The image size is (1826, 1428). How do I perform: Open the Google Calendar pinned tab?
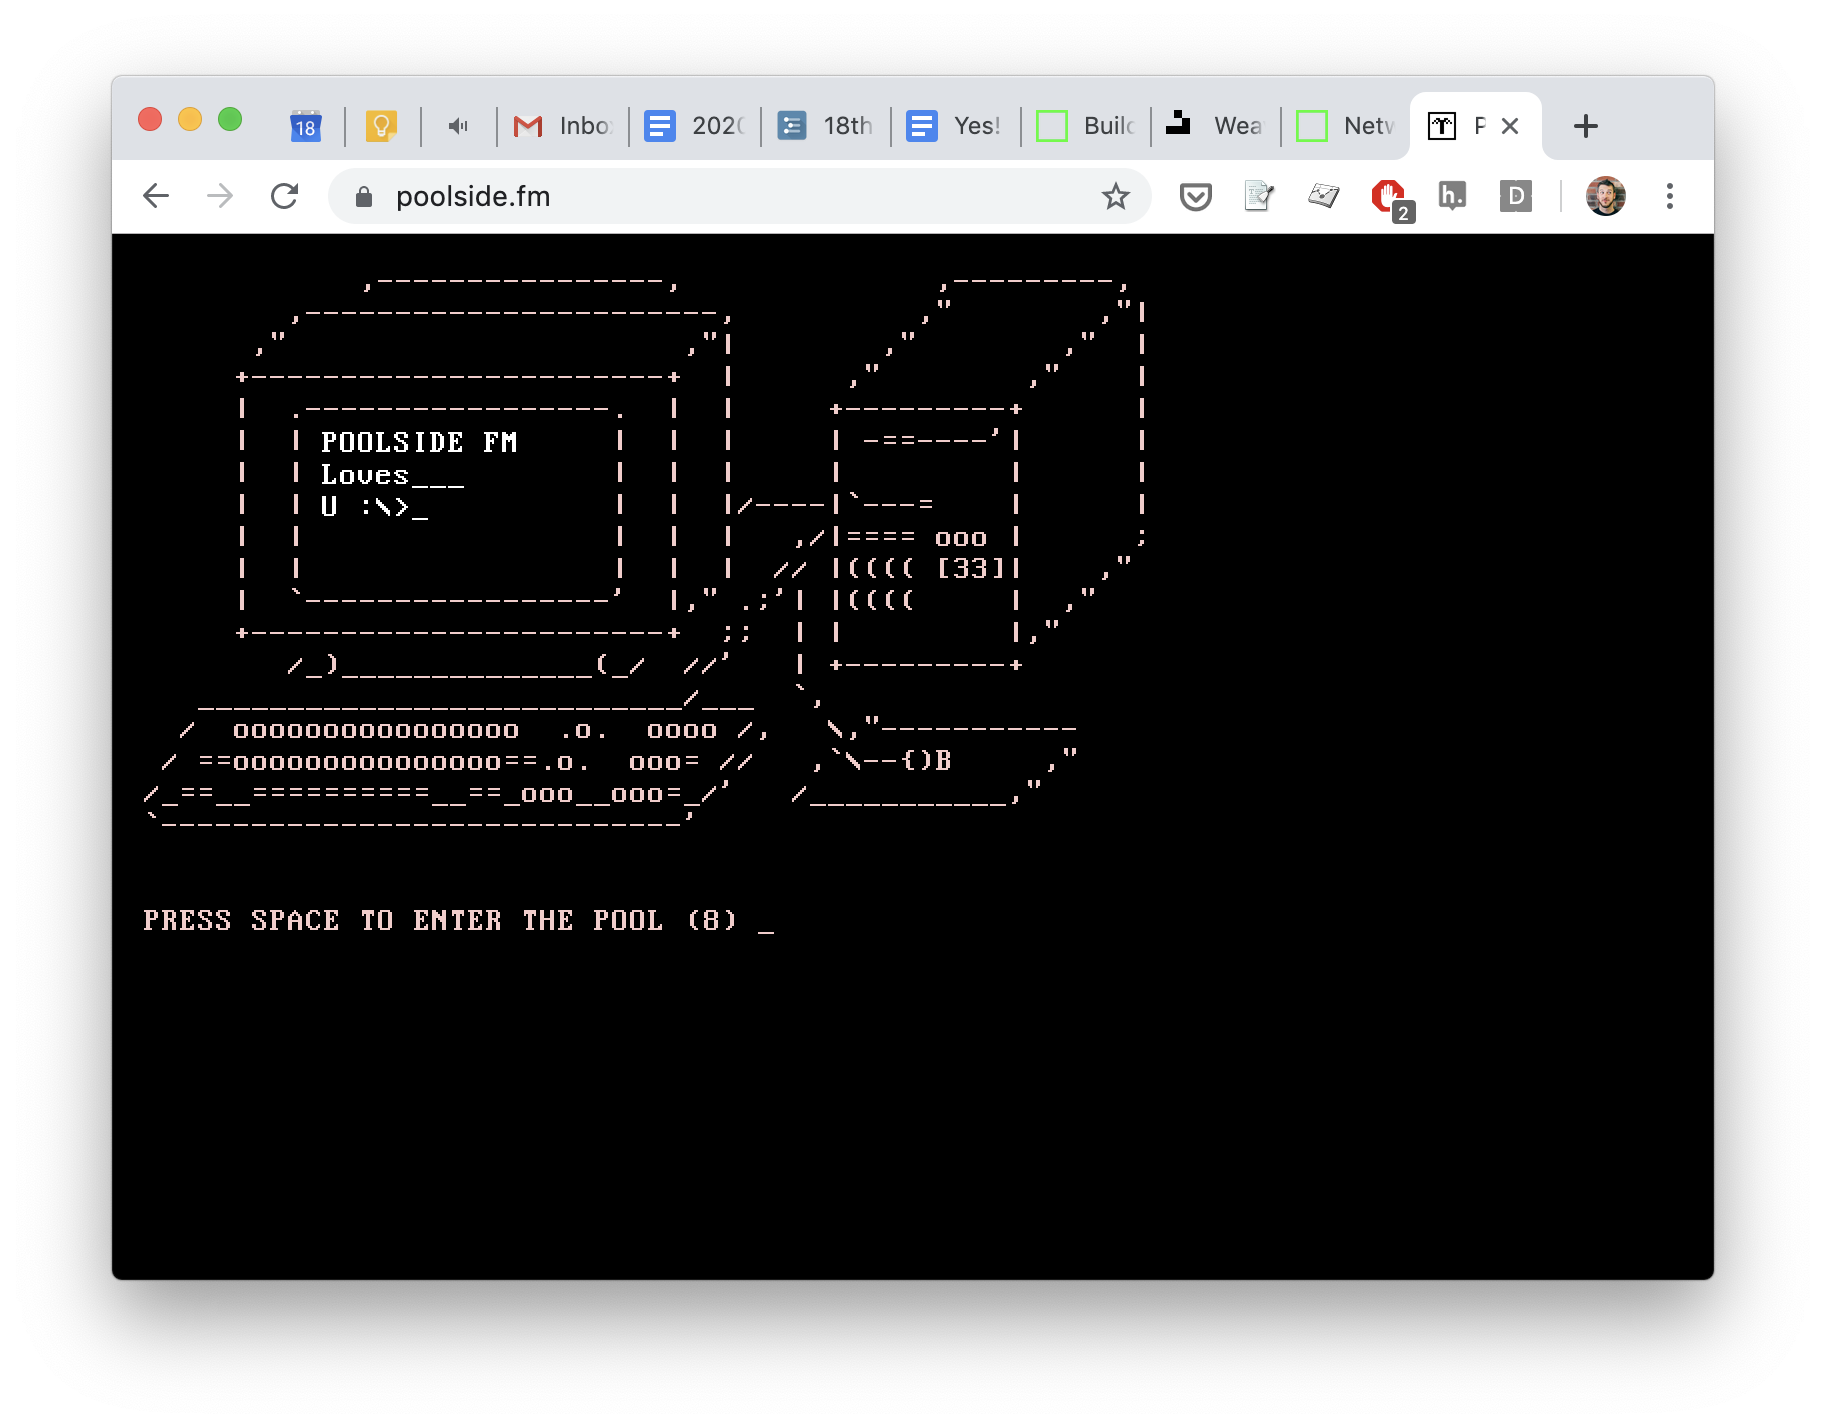coord(306,126)
